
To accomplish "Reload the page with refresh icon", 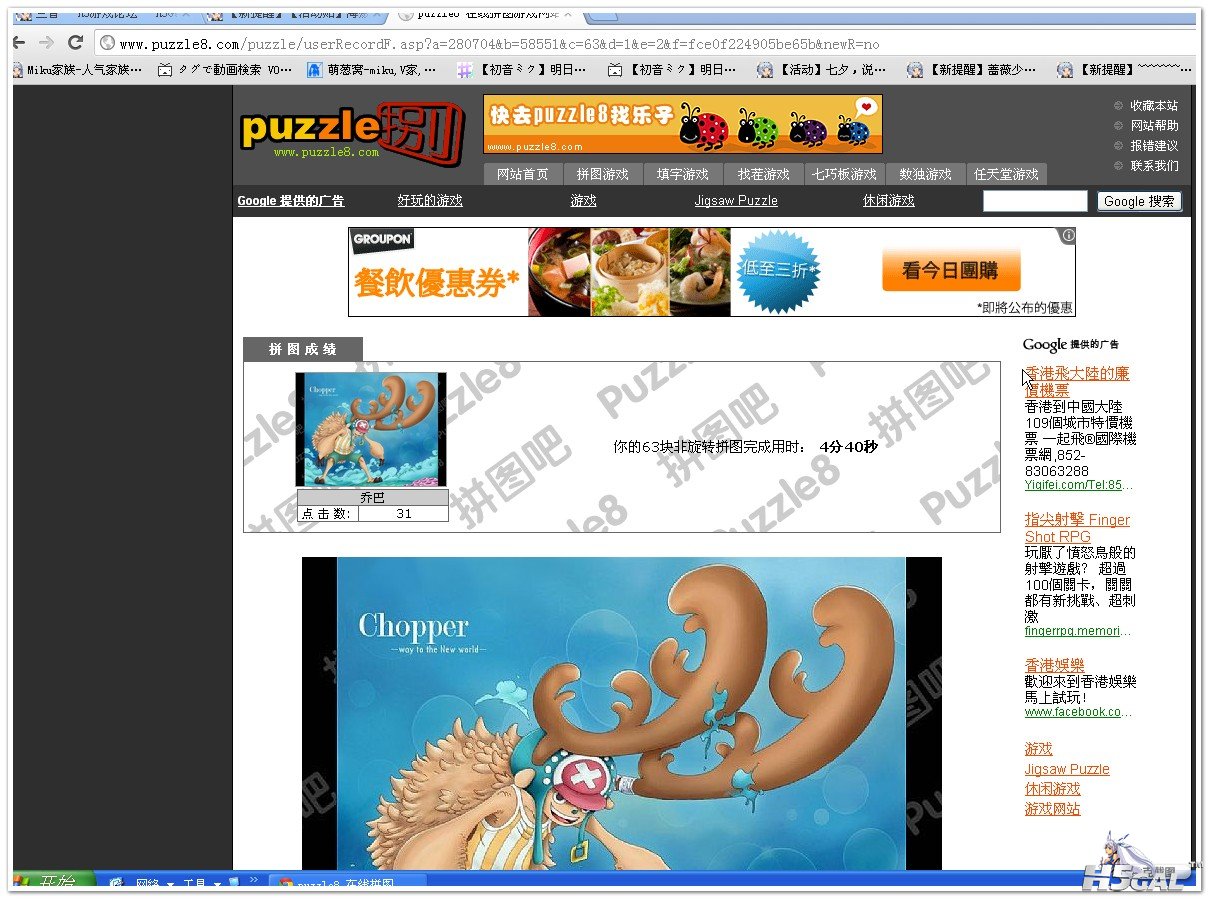I will click(x=75, y=43).
